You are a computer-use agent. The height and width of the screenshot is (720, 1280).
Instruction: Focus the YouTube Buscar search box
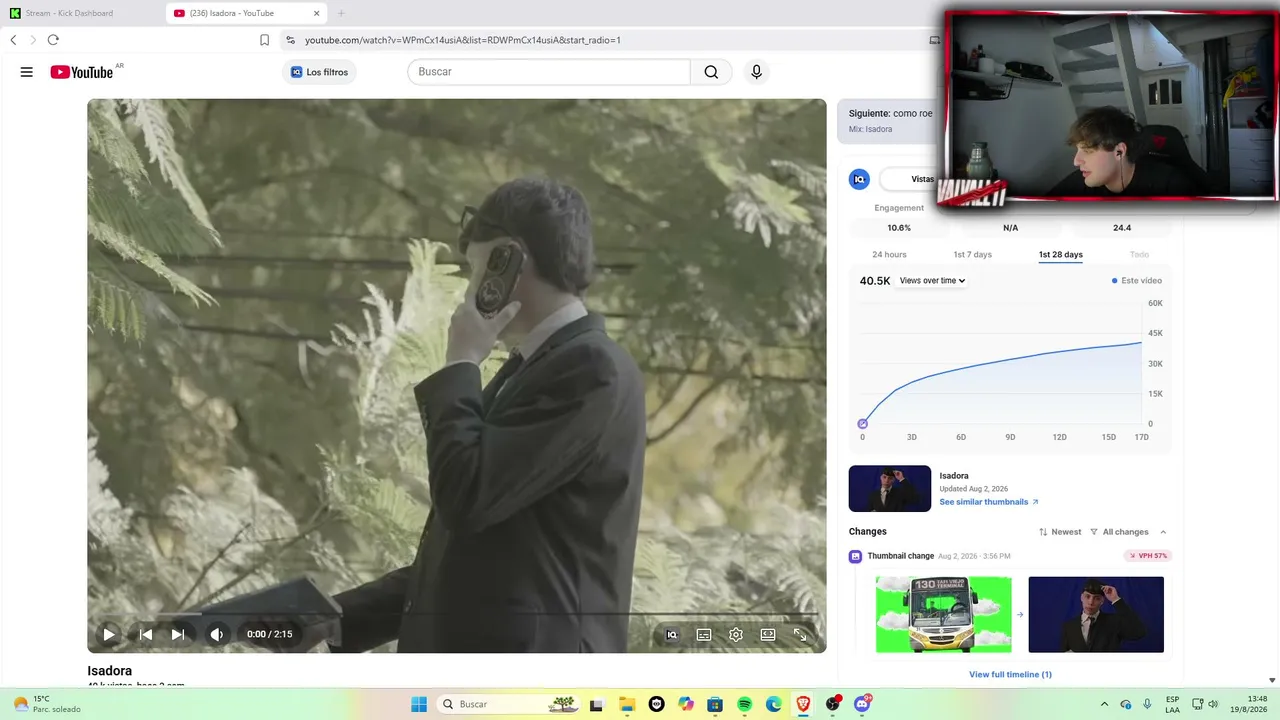click(x=549, y=72)
